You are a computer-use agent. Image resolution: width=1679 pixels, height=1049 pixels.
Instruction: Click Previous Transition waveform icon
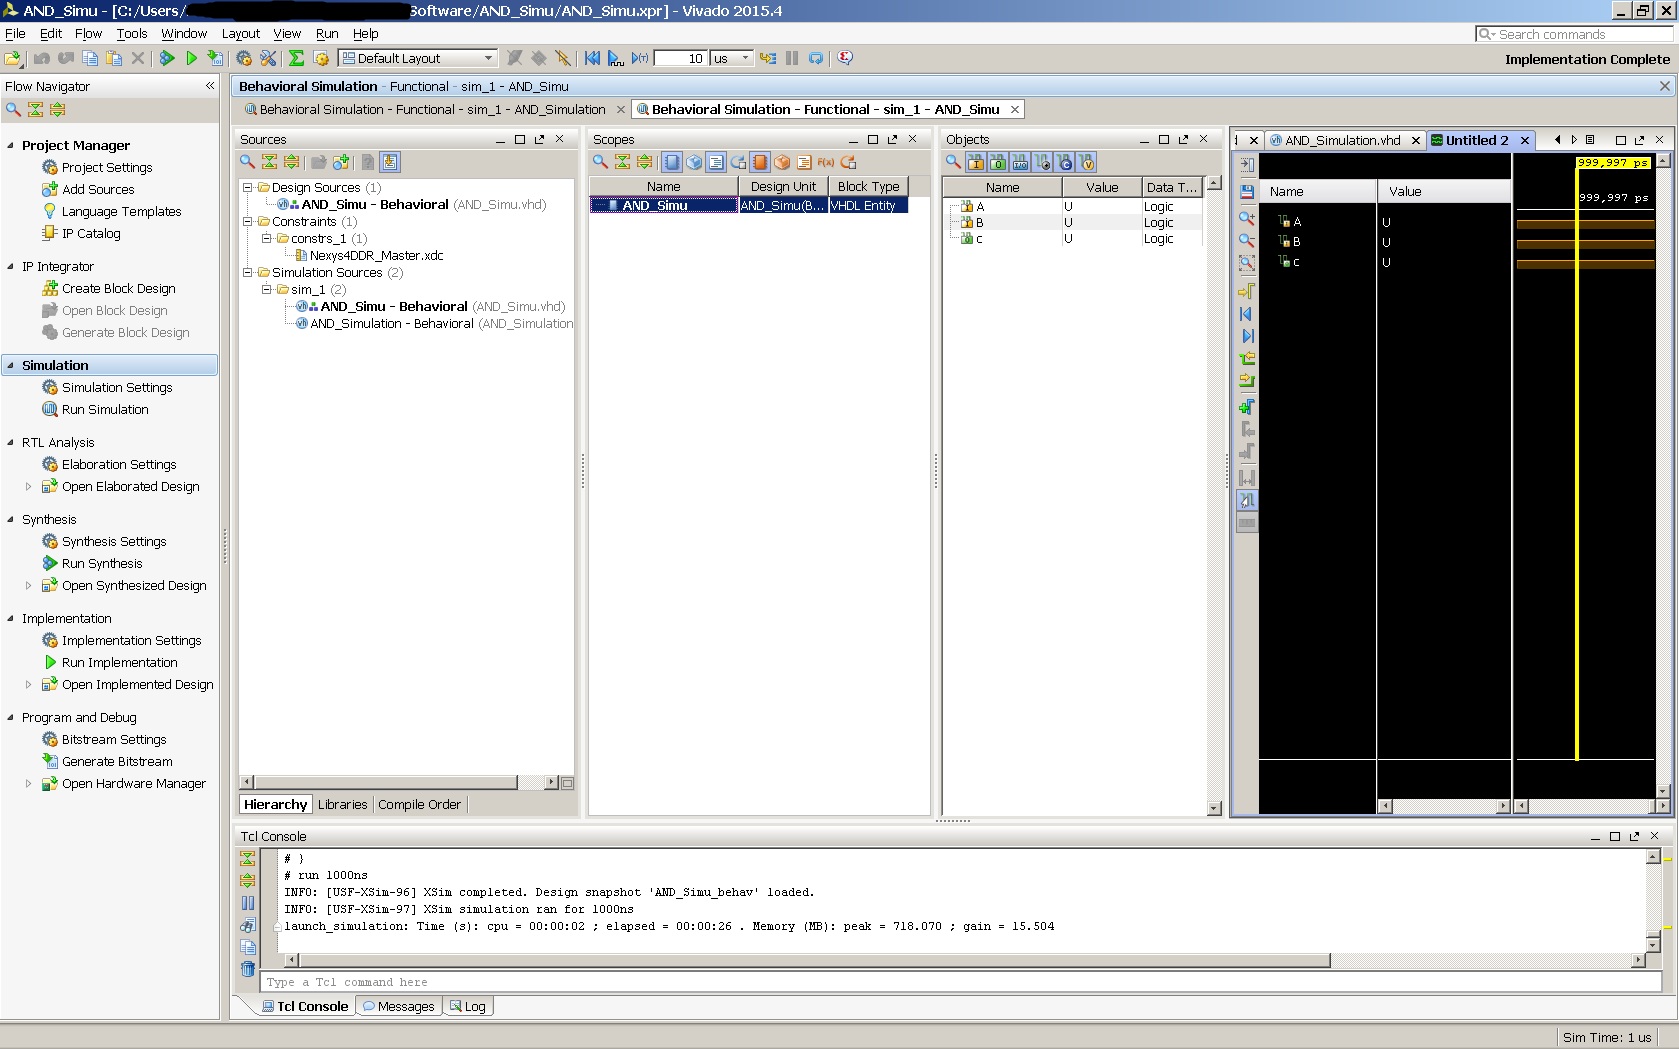click(x=1247, y=358)
